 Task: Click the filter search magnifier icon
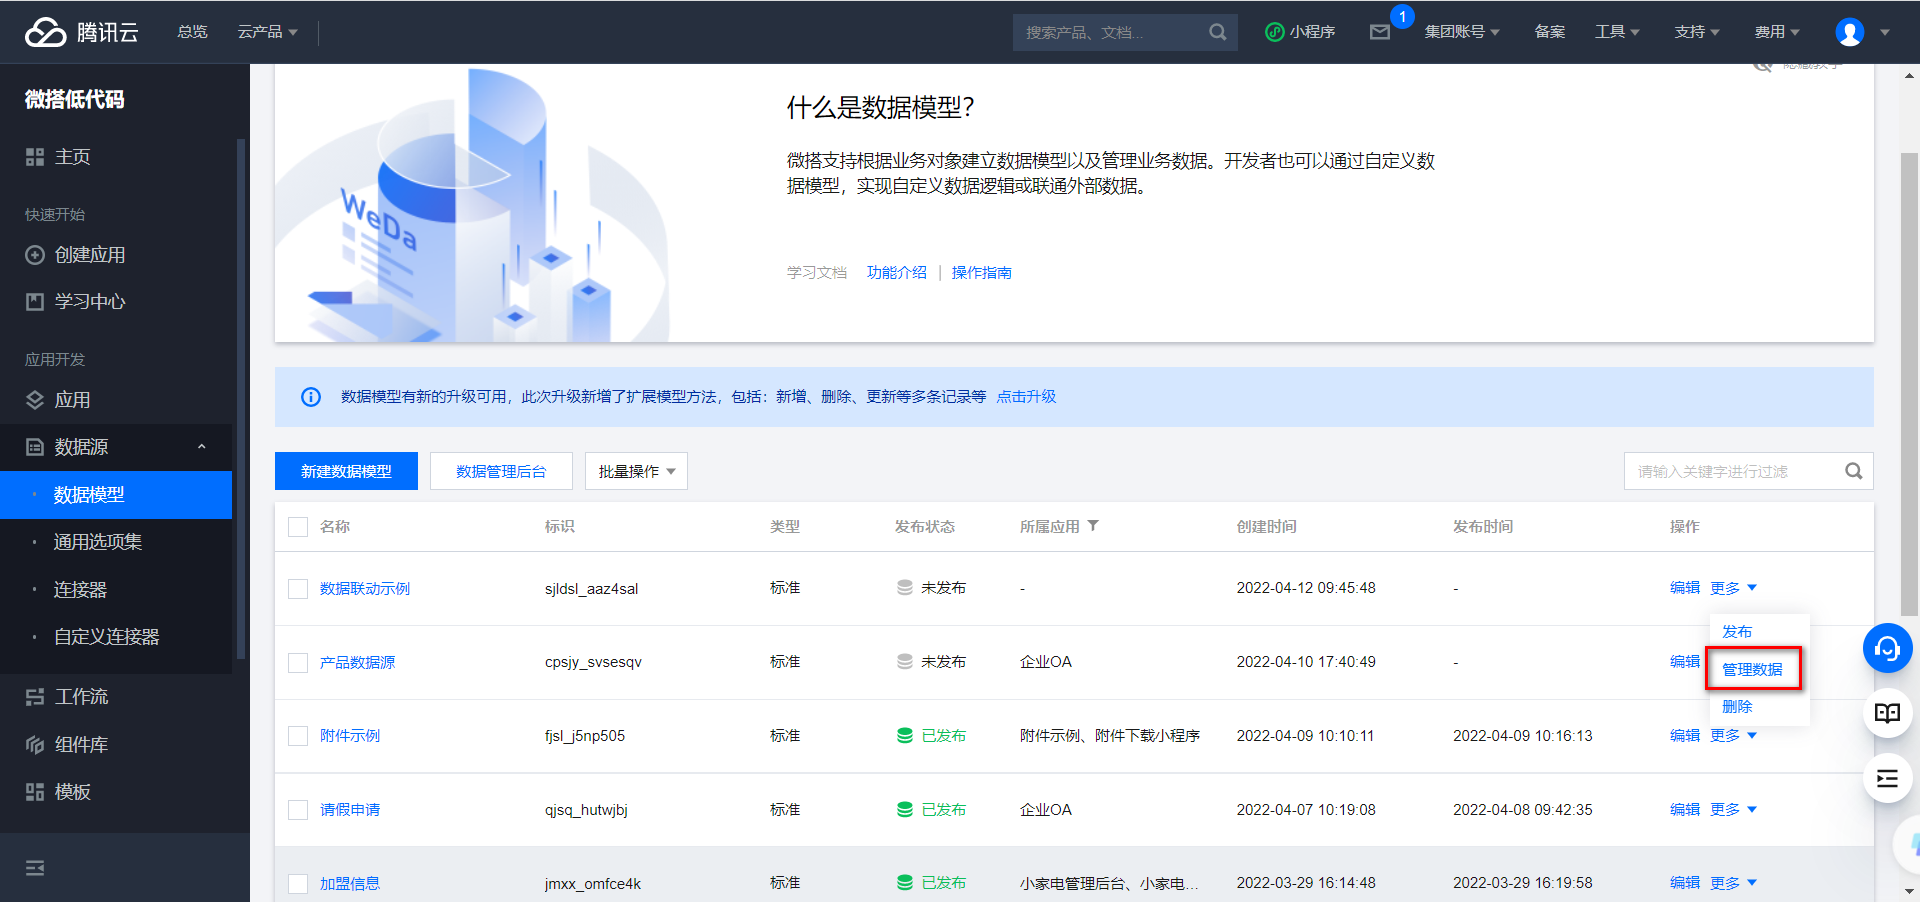pyautogui.click(x=1853, y=471)
